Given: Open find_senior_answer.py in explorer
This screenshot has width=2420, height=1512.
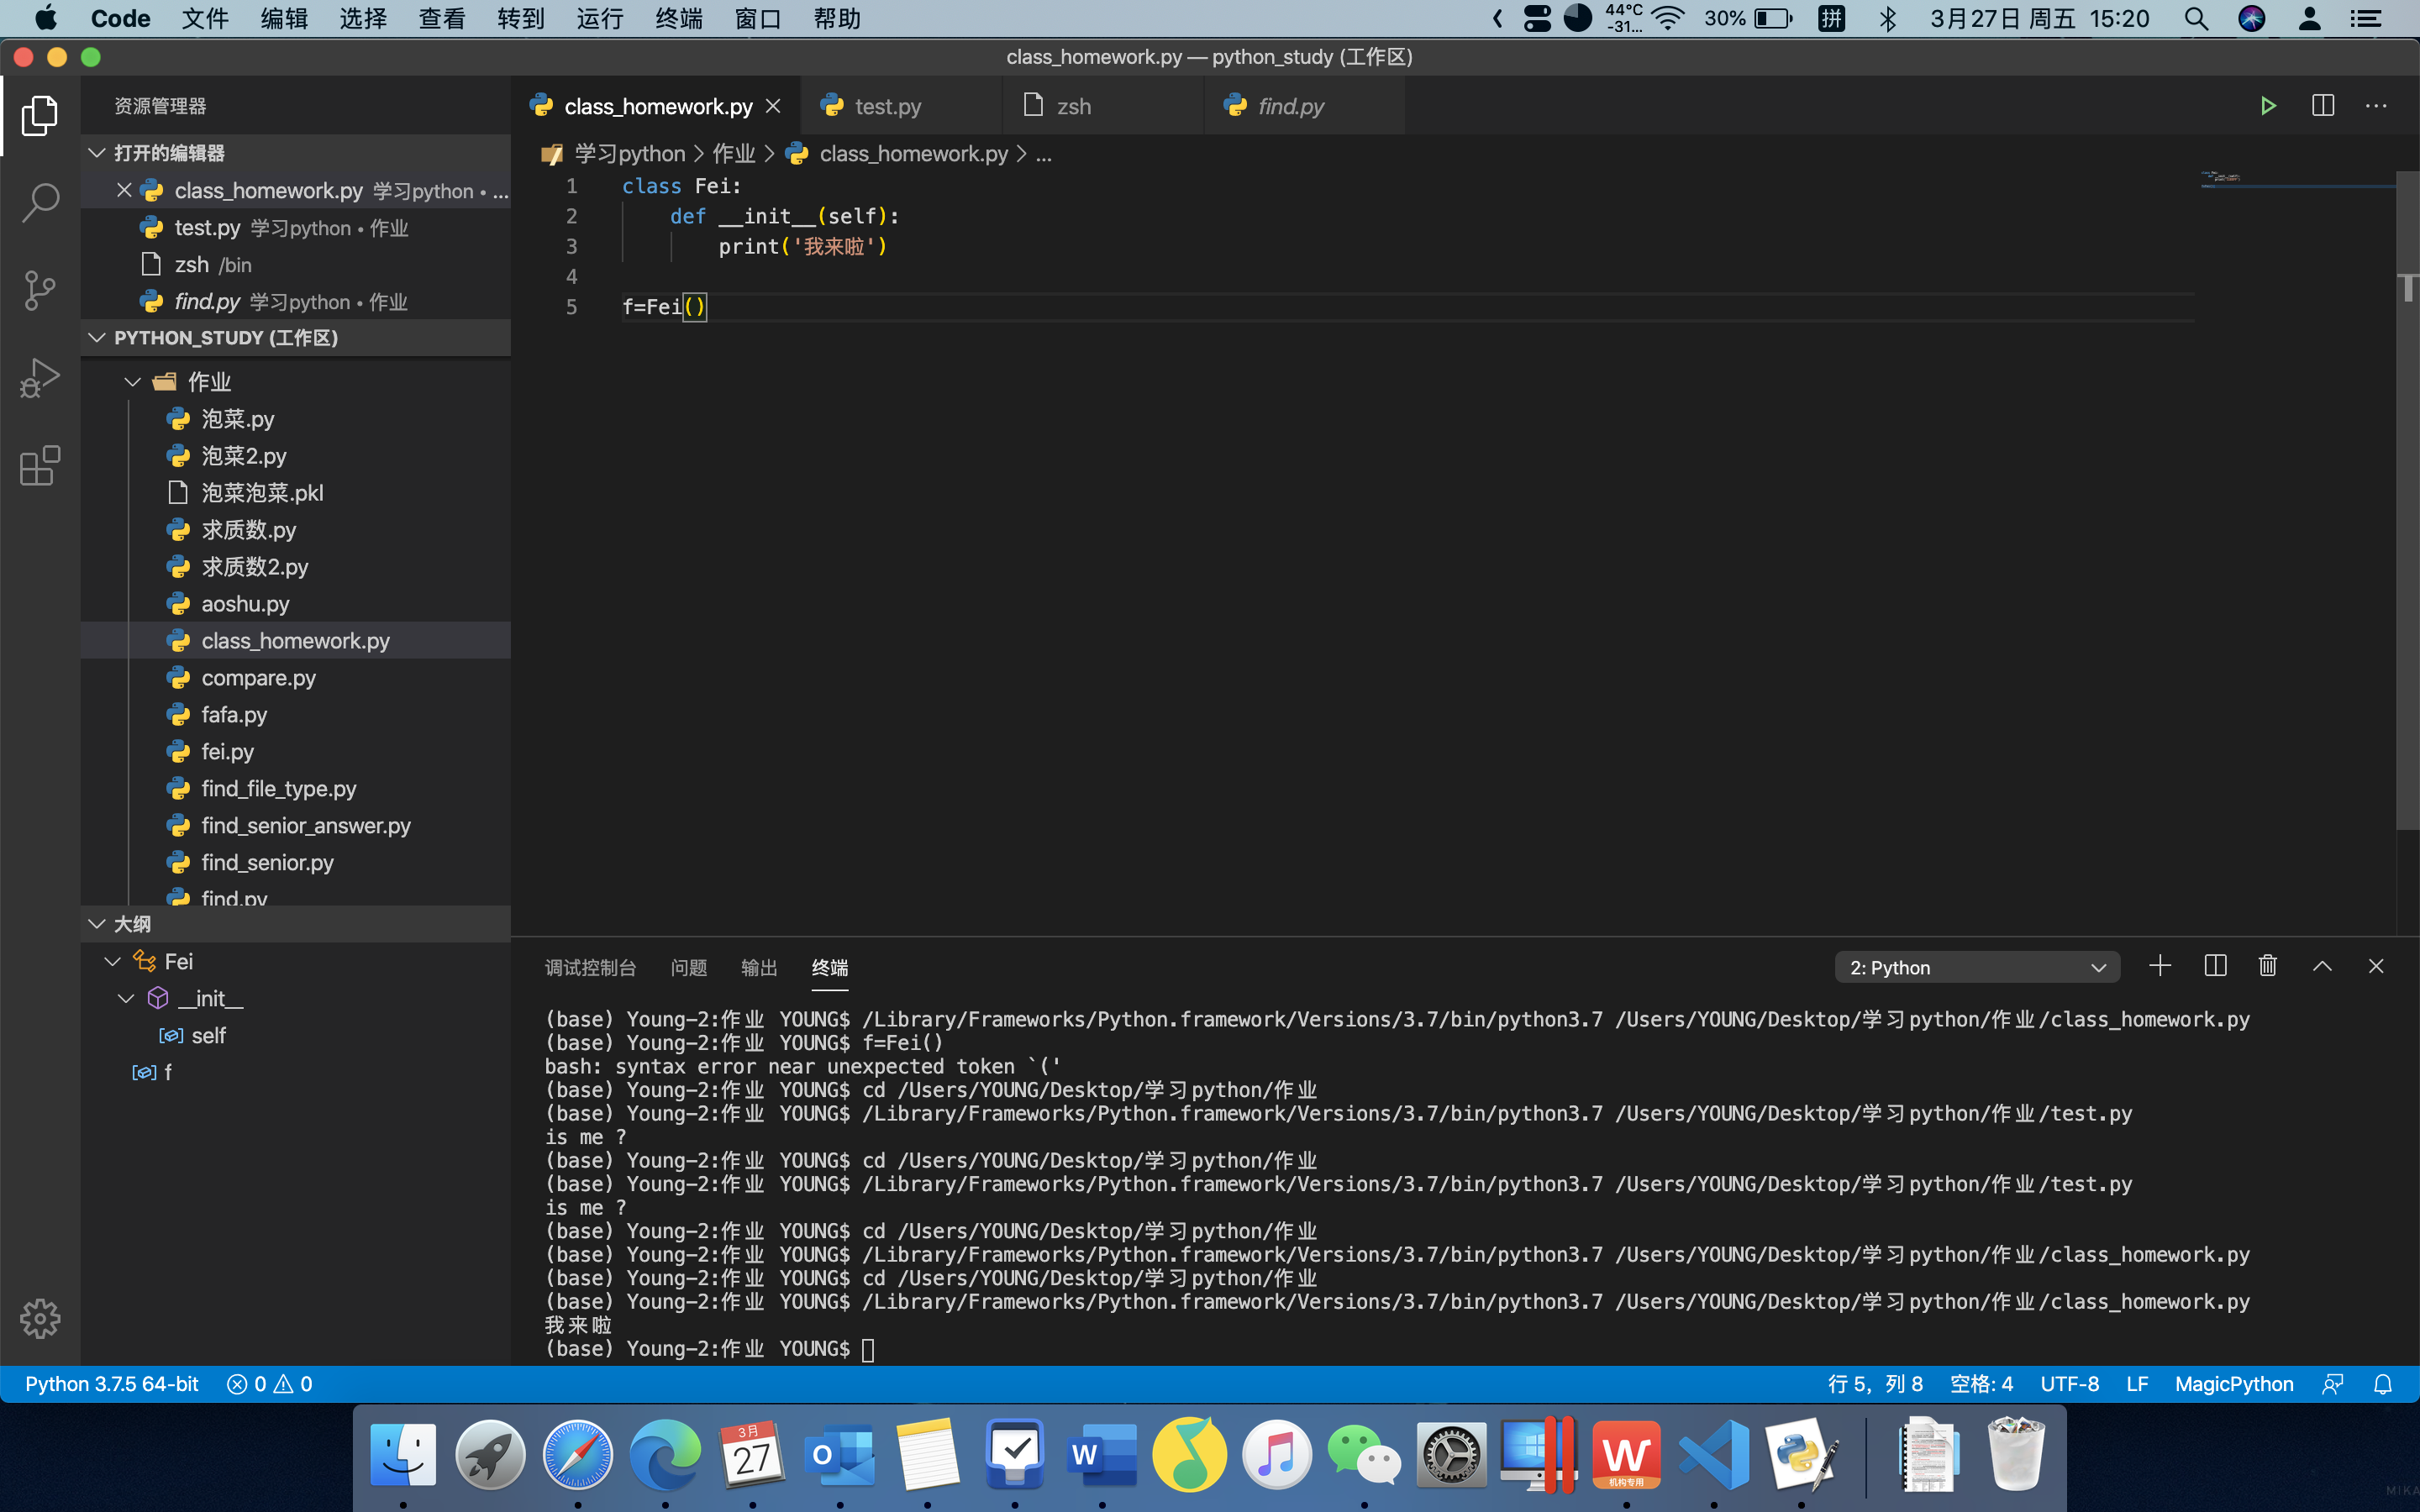Looking at the screenshot, I should point(296,826).
